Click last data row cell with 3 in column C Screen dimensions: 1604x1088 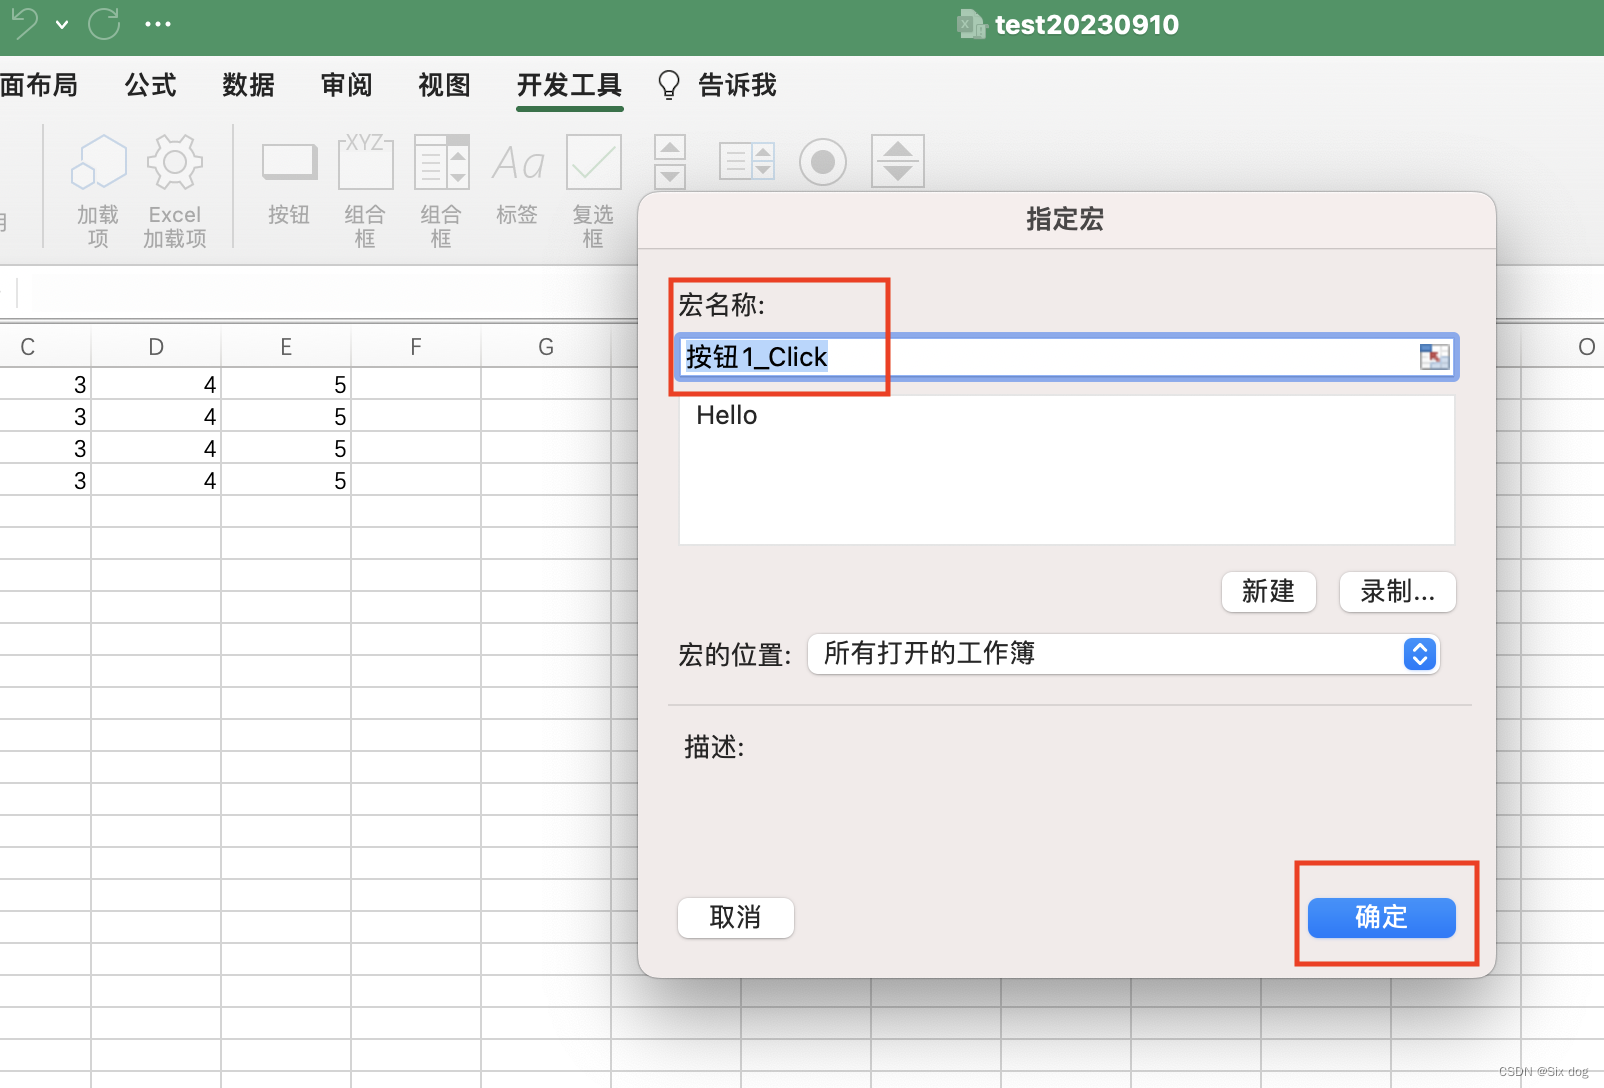pos(45,480)
